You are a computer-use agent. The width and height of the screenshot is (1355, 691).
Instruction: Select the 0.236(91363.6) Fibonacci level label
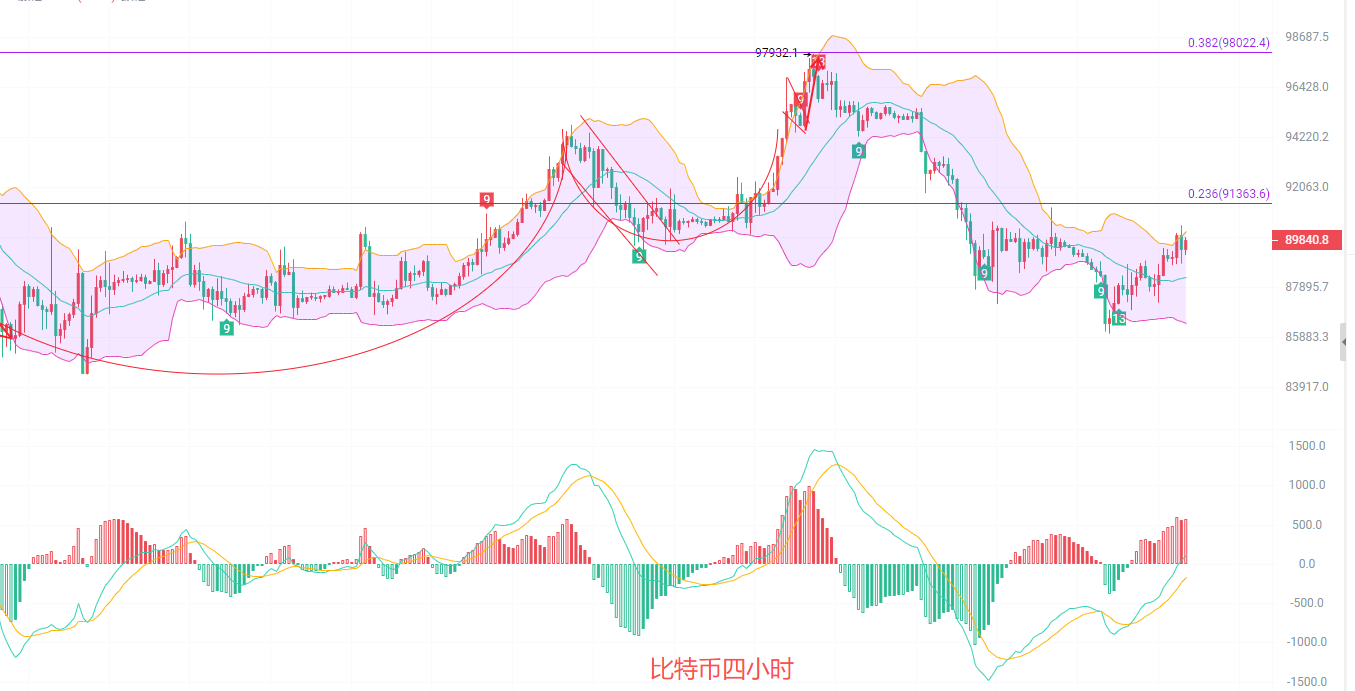[1228, 194]
